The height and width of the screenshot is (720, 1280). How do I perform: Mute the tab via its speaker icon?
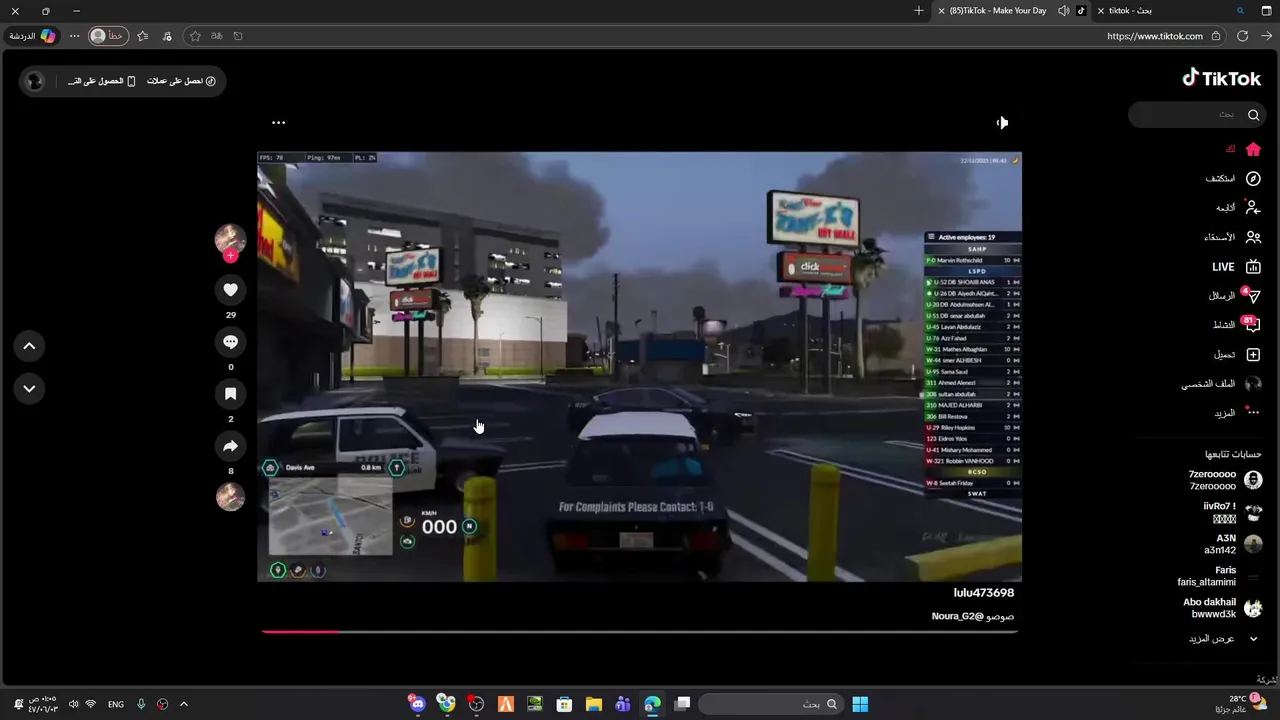coord(1063,11)
